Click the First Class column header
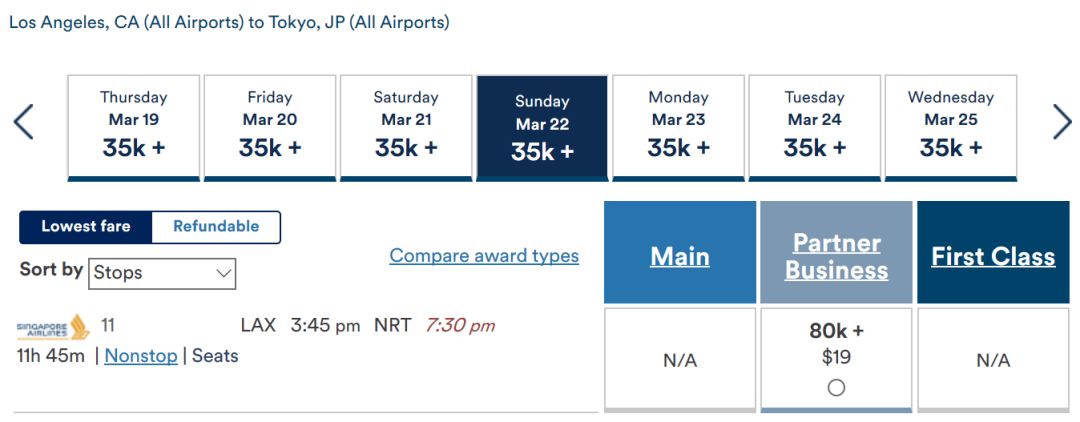The width and height of the screenshot is (1080, 422). click(993, 257)
